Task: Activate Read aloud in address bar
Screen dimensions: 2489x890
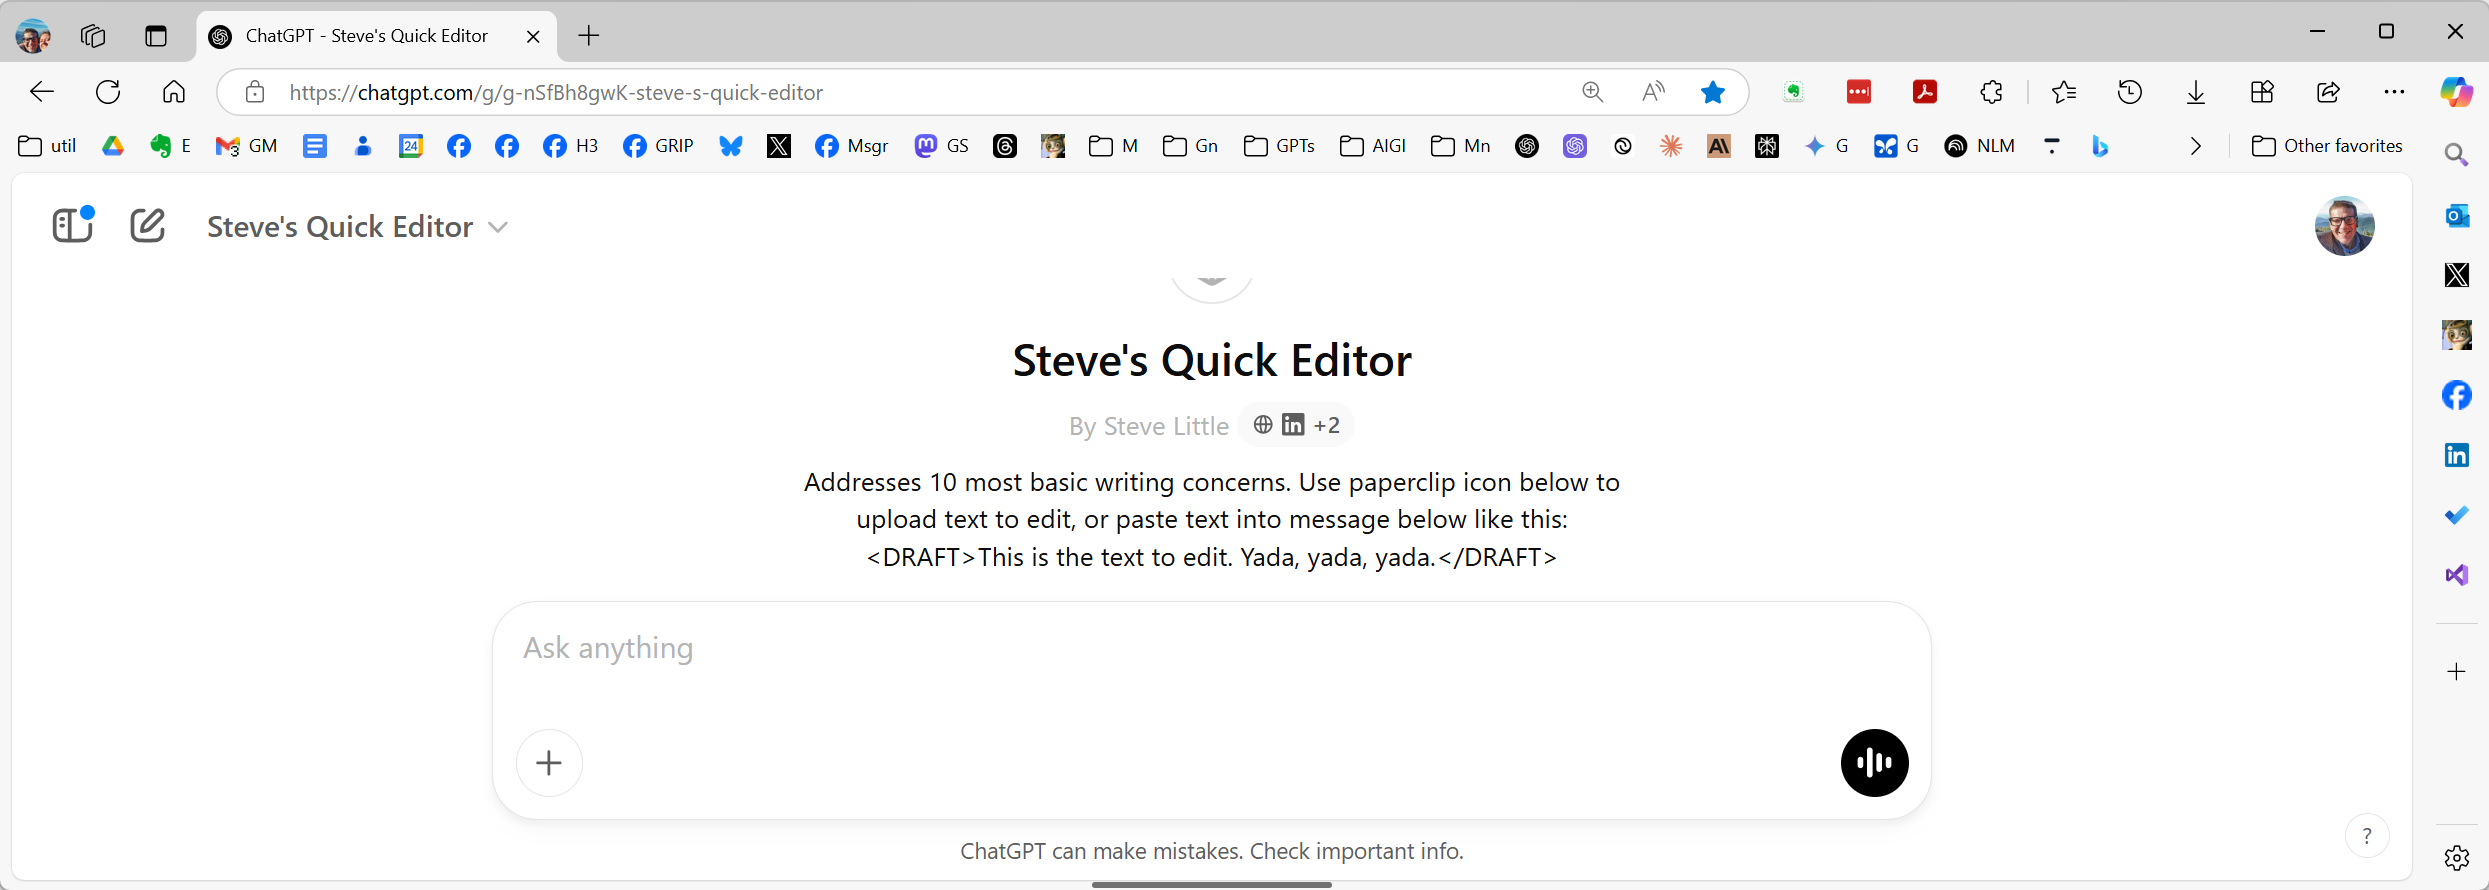Action: point(1653,92)
